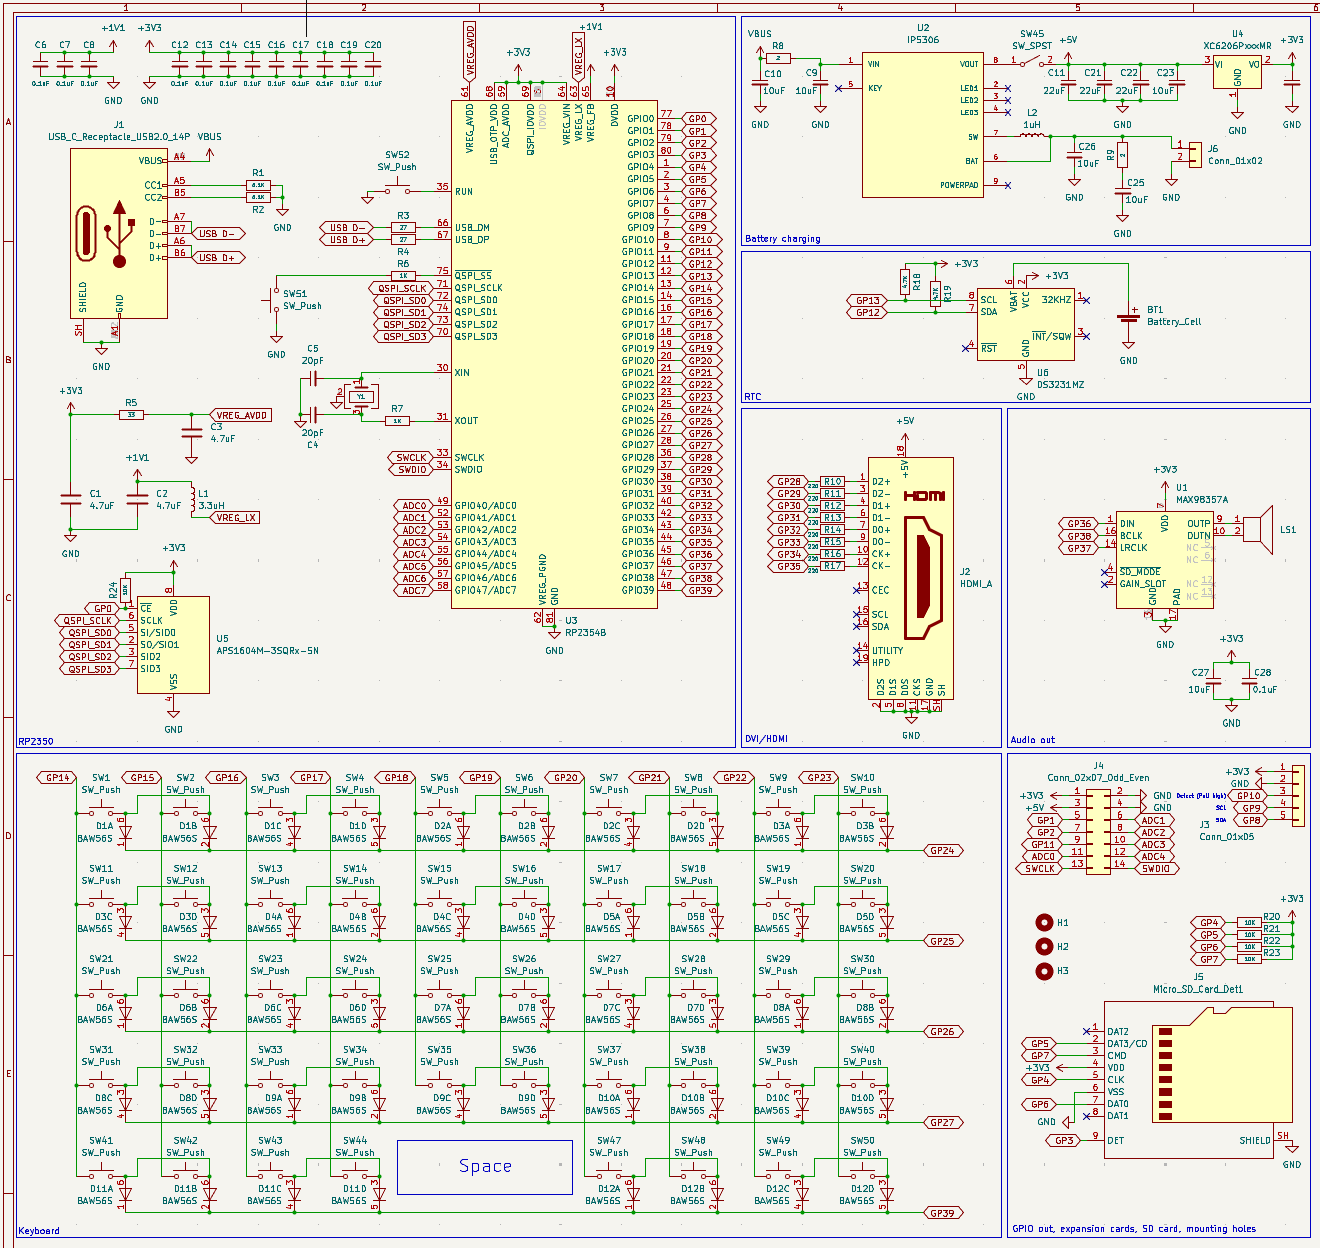Image resolution: width=1320 pixels, height=1248 pixels.
Task: Click the Conn_01x05 connector J3
Action: [1297, 795]
